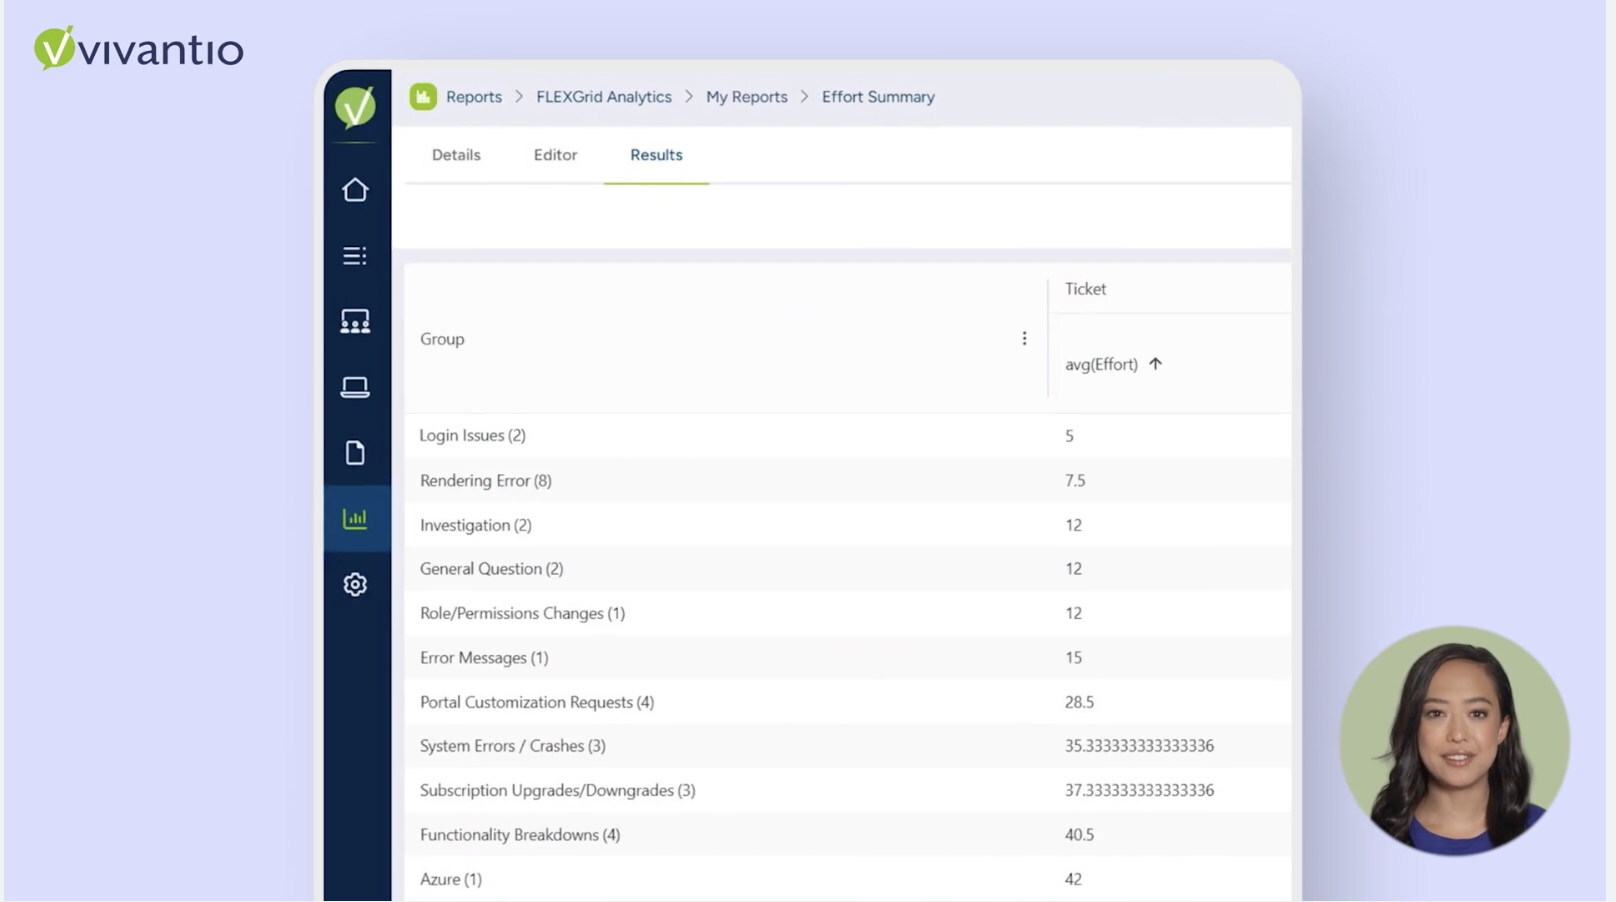Expand the Login Issues (2) group row
This screenshot has height=902, width=1616.
pos(472,436)
